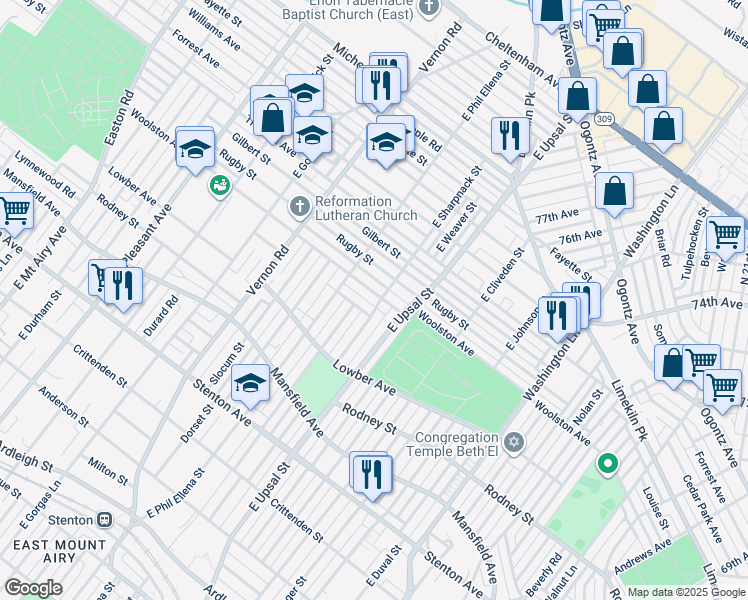The height and width of the screenshot is (600, 748).
Task: Select the school marker near Slocum St
Action: pyautogui.click(x=250, y=384)
